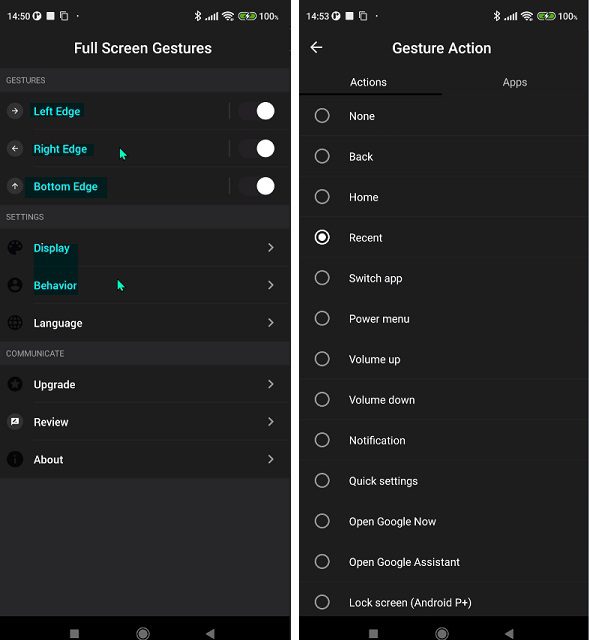Click the Review chat icon

pyautogui.click(x=15, y=422)
